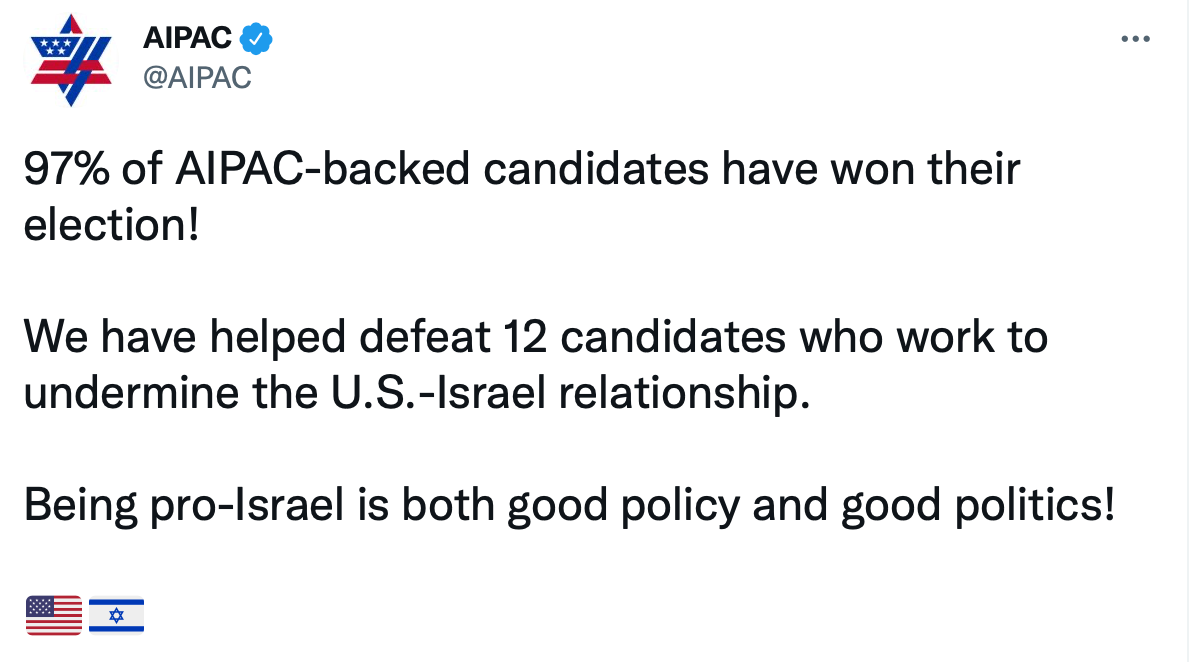The height and width of the screenshot is (662, 1195).
Task: Select the word "AIPAC-backed" in tweet
Action: coord(322,168)
